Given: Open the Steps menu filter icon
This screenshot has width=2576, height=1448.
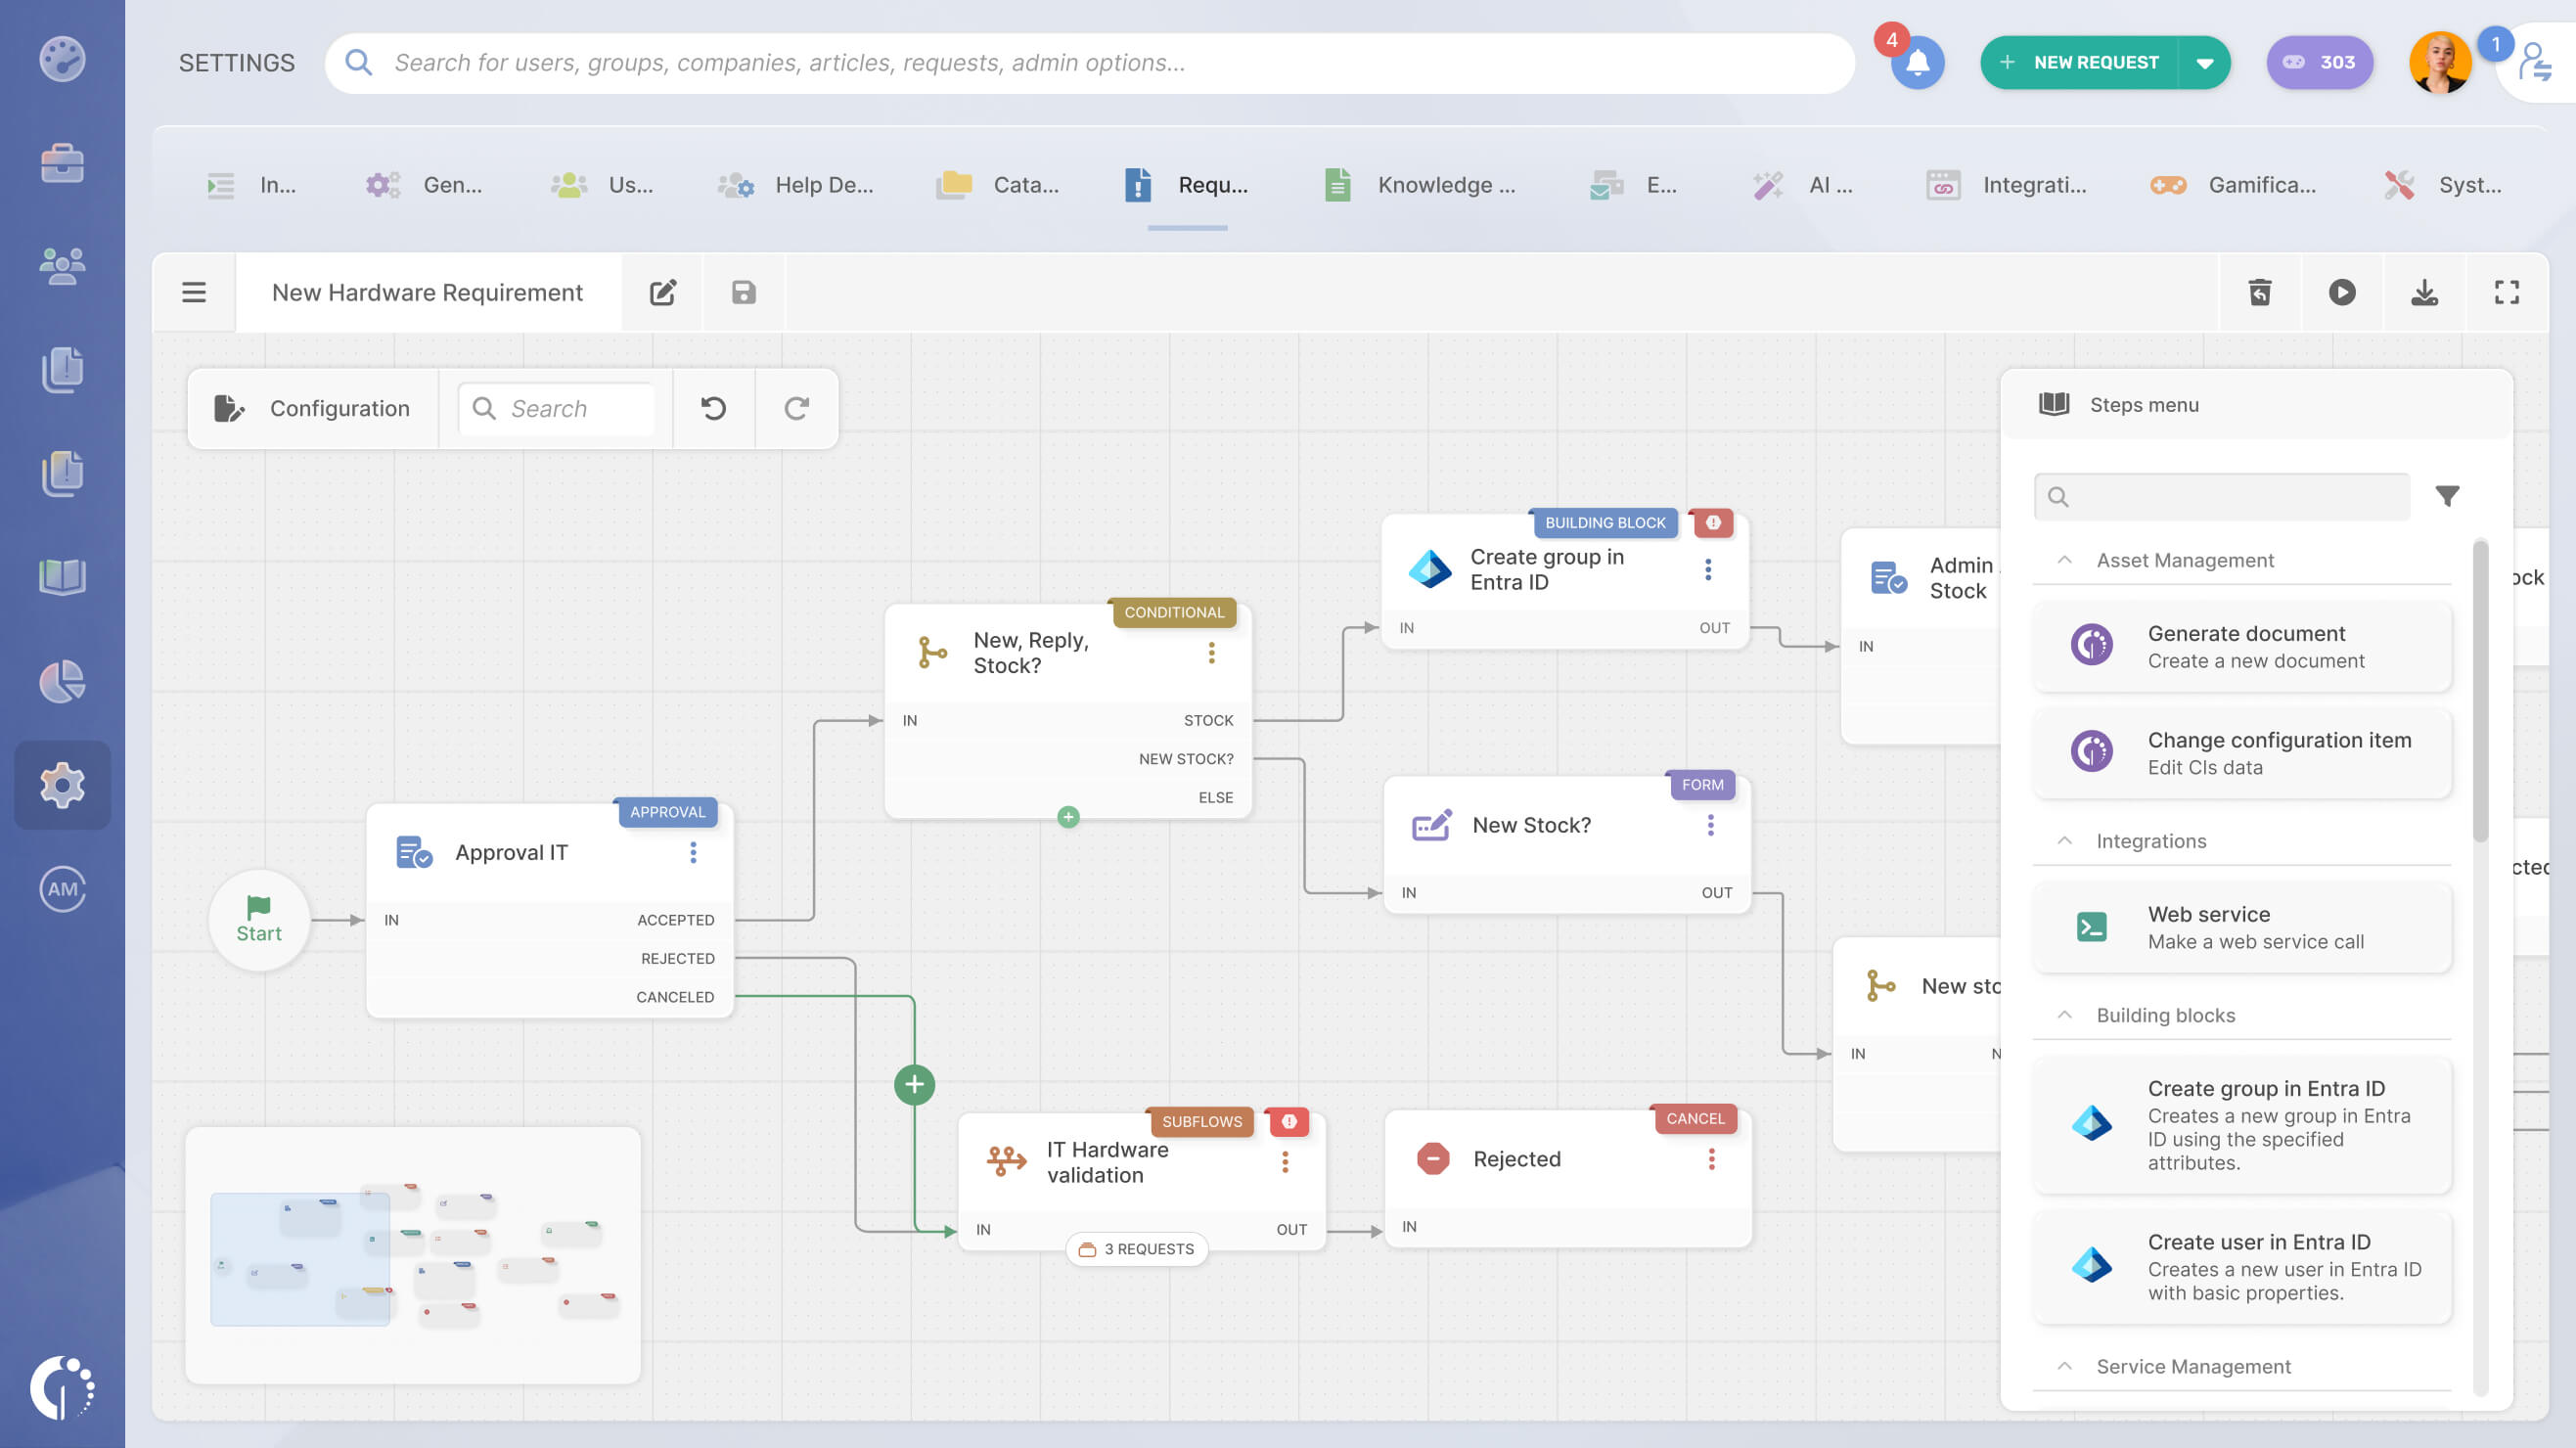Looking at the screenshot, I should (2448, 495).
